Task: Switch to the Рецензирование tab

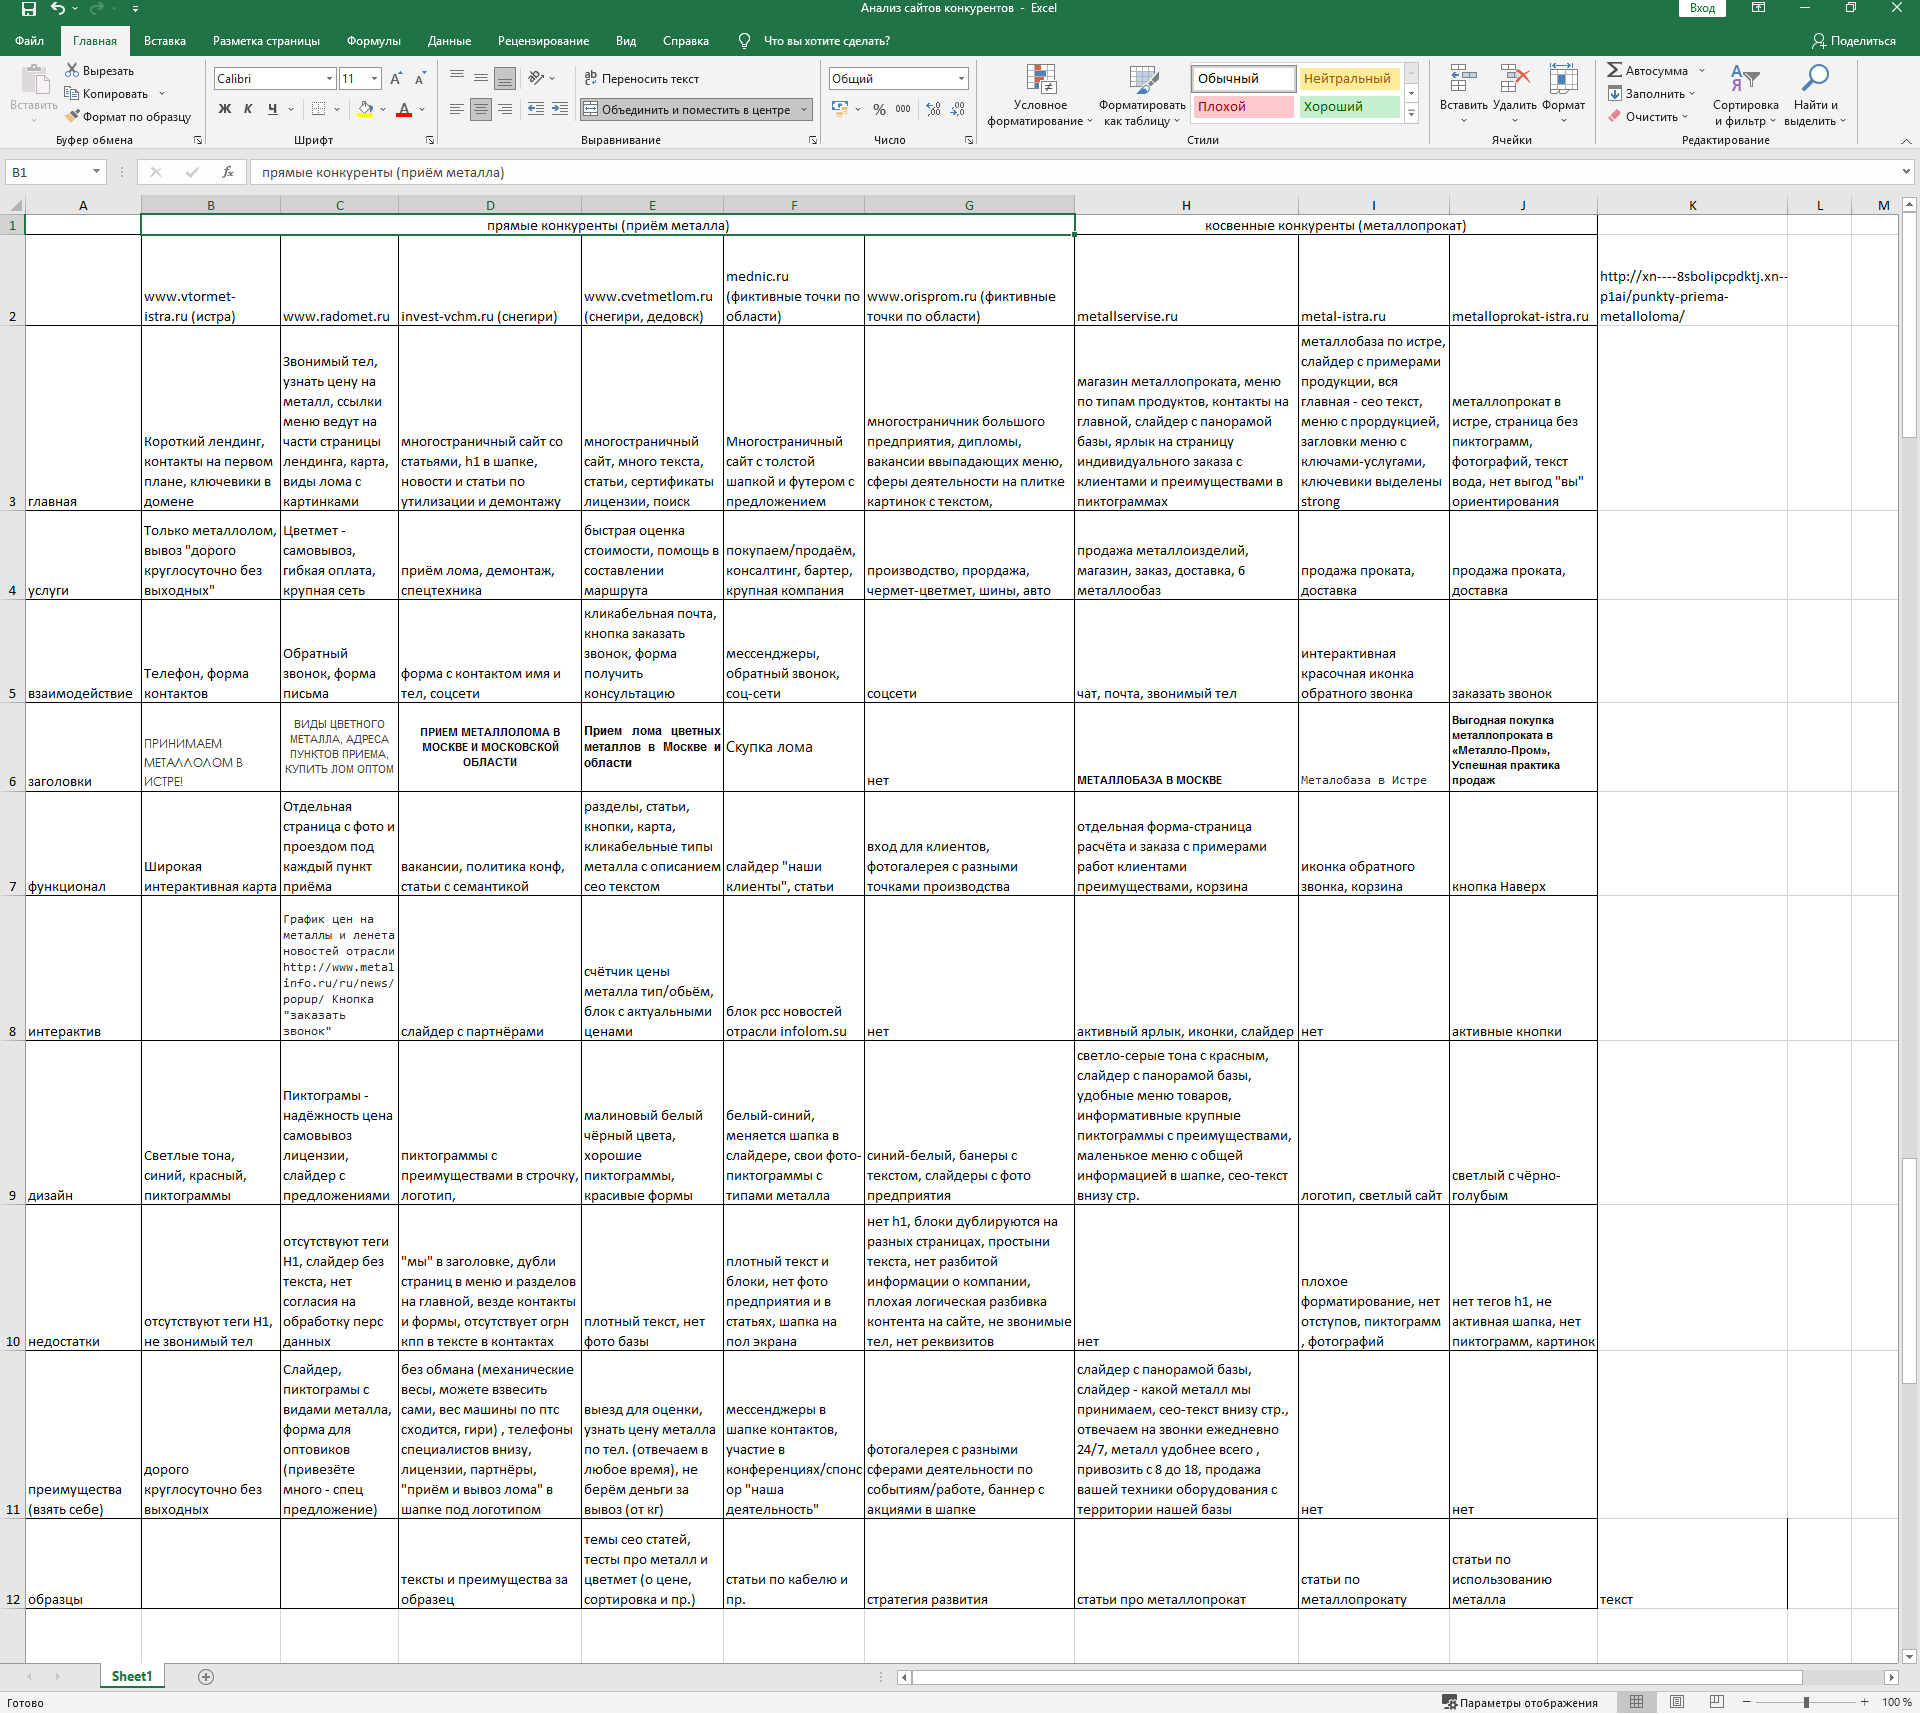Action: coord(543,41)
